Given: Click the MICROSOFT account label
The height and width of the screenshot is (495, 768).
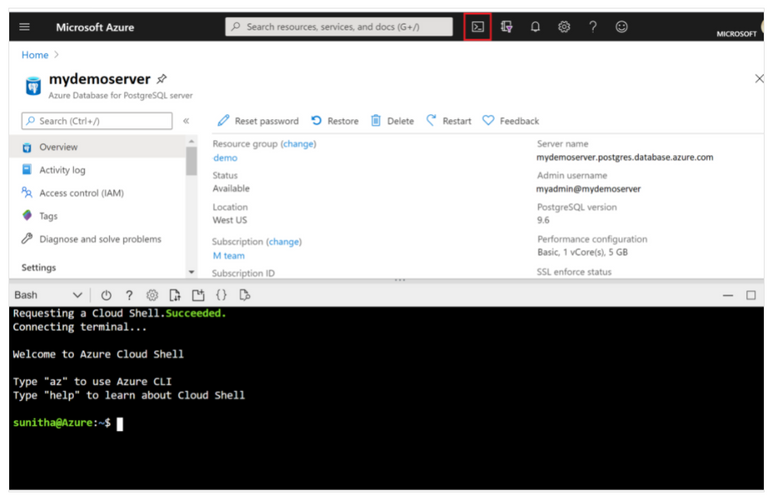Looking at the screenshot, I should pyautogui.click(x=737, y=34).
